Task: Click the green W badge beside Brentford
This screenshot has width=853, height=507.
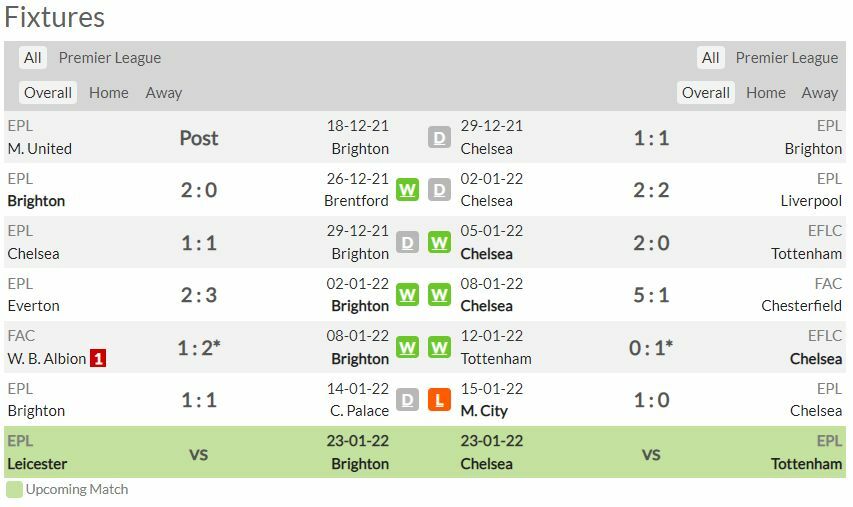Action: [407, 190]
